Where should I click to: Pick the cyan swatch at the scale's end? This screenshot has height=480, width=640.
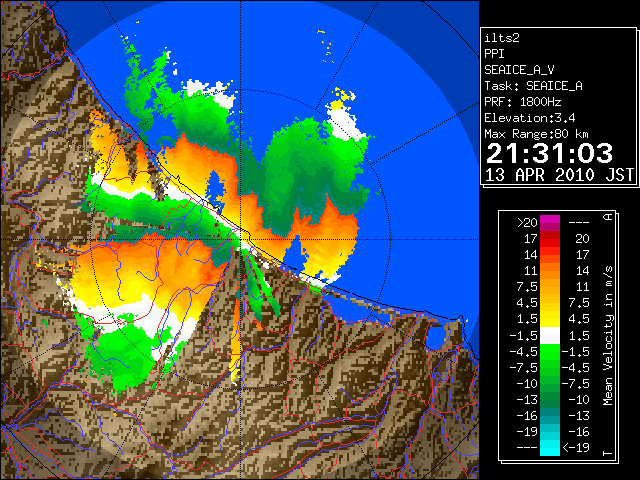coord(550,447)
